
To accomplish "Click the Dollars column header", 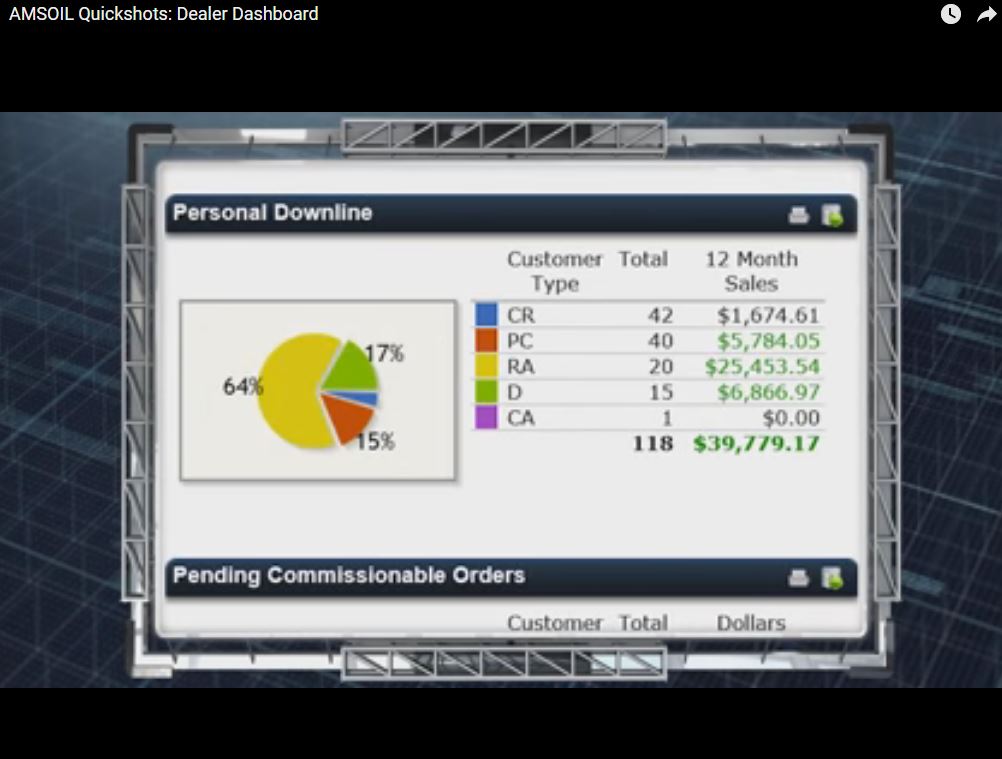I will 751,623.
